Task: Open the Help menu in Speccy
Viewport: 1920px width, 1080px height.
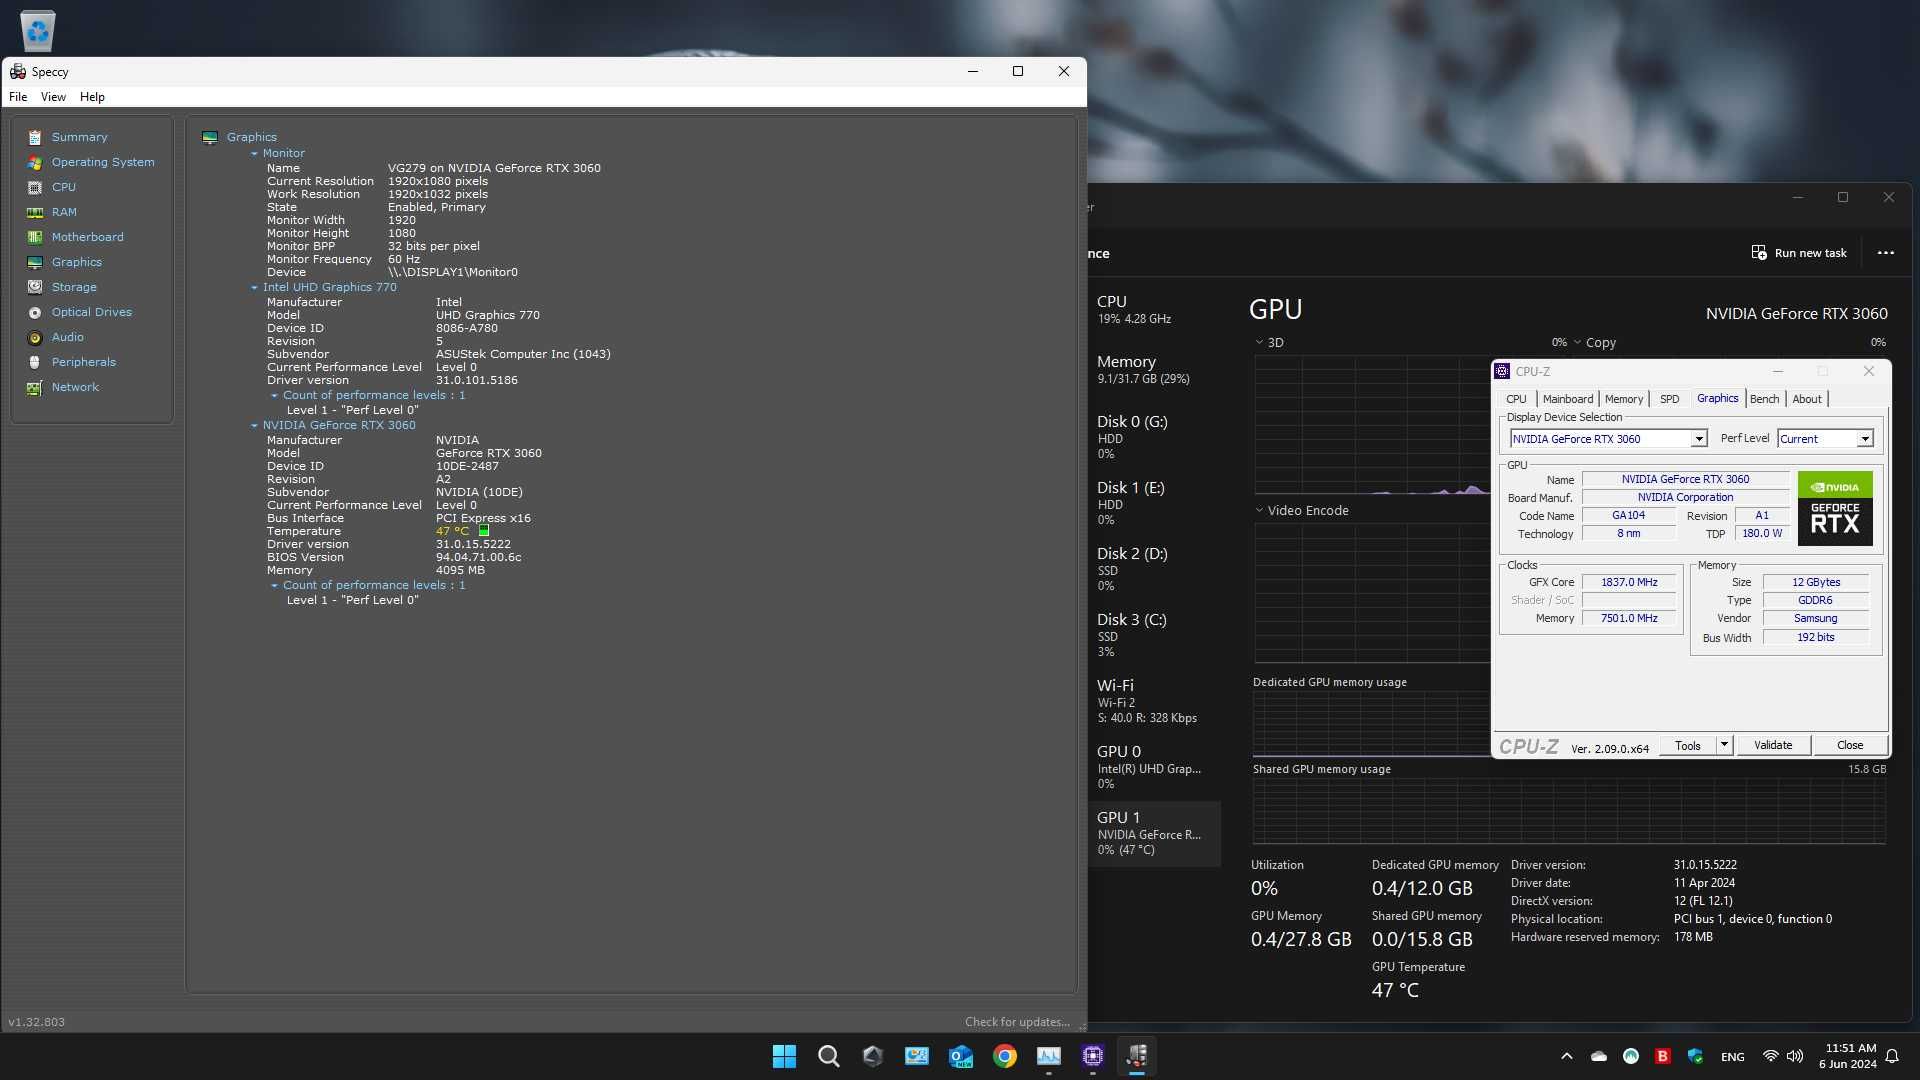Action: pyautogui.click(x=92, y=97)
